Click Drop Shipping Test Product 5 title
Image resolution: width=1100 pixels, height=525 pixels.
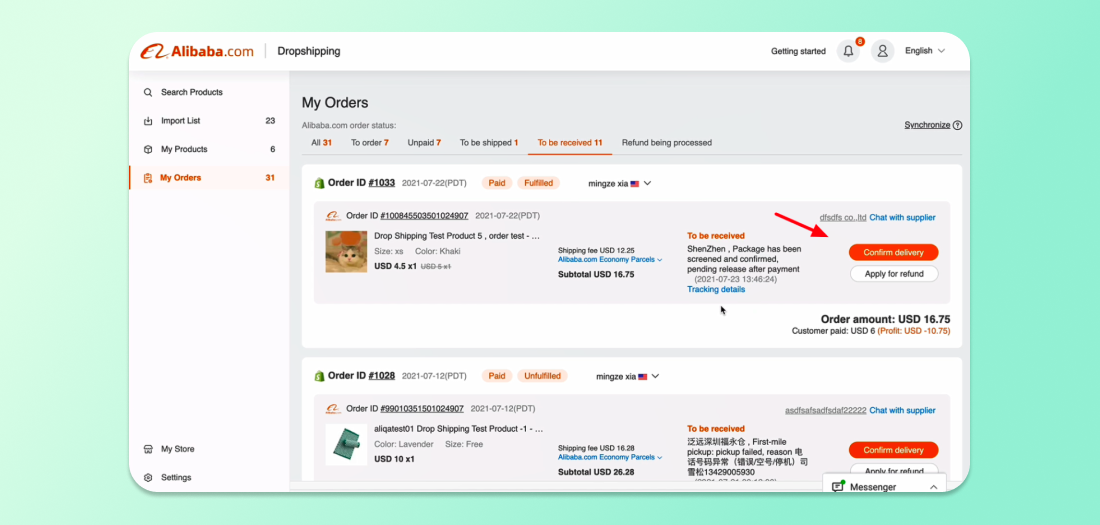457,237
